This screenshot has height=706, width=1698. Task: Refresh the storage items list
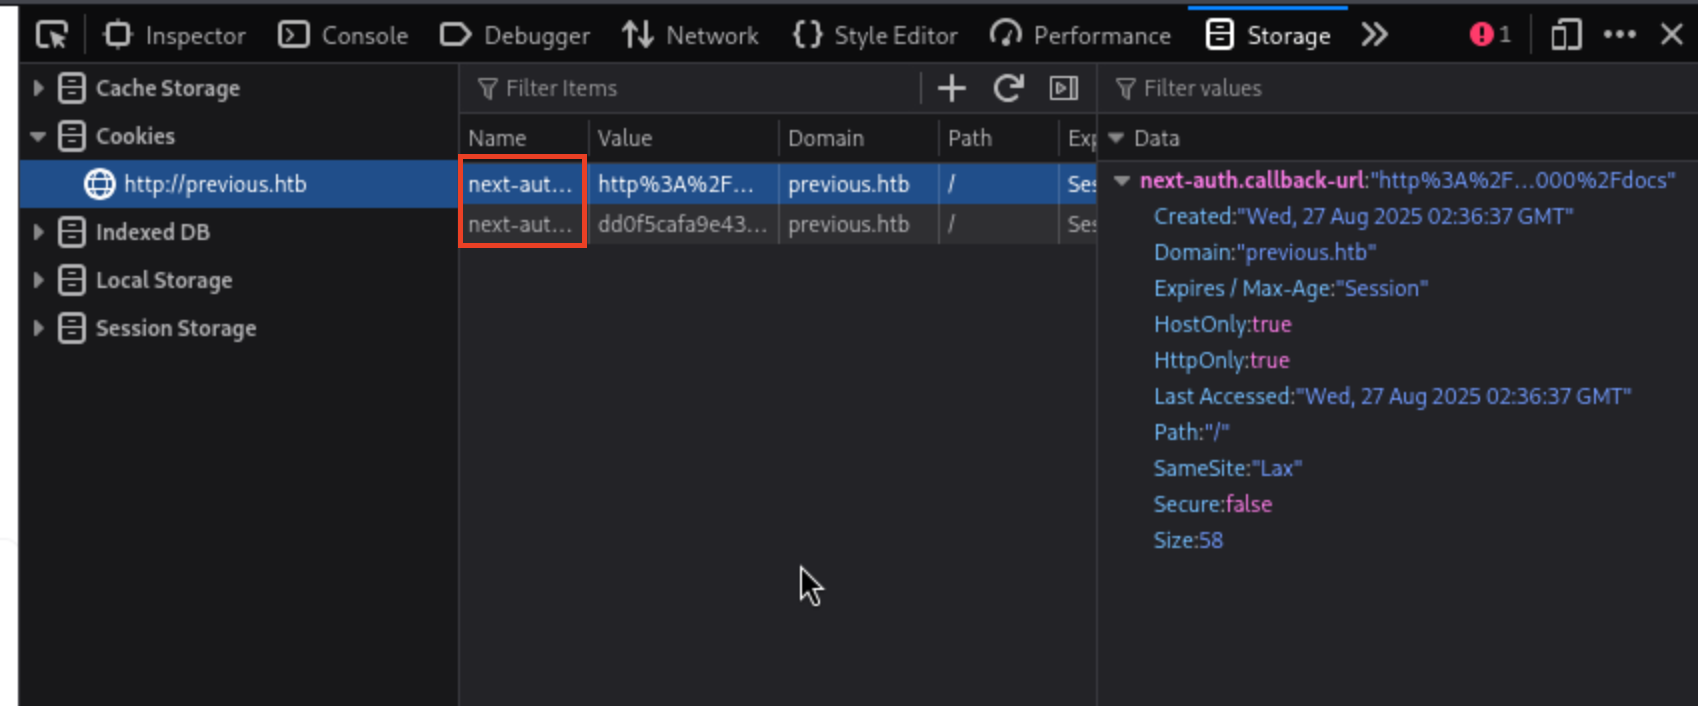point(1008,89)
